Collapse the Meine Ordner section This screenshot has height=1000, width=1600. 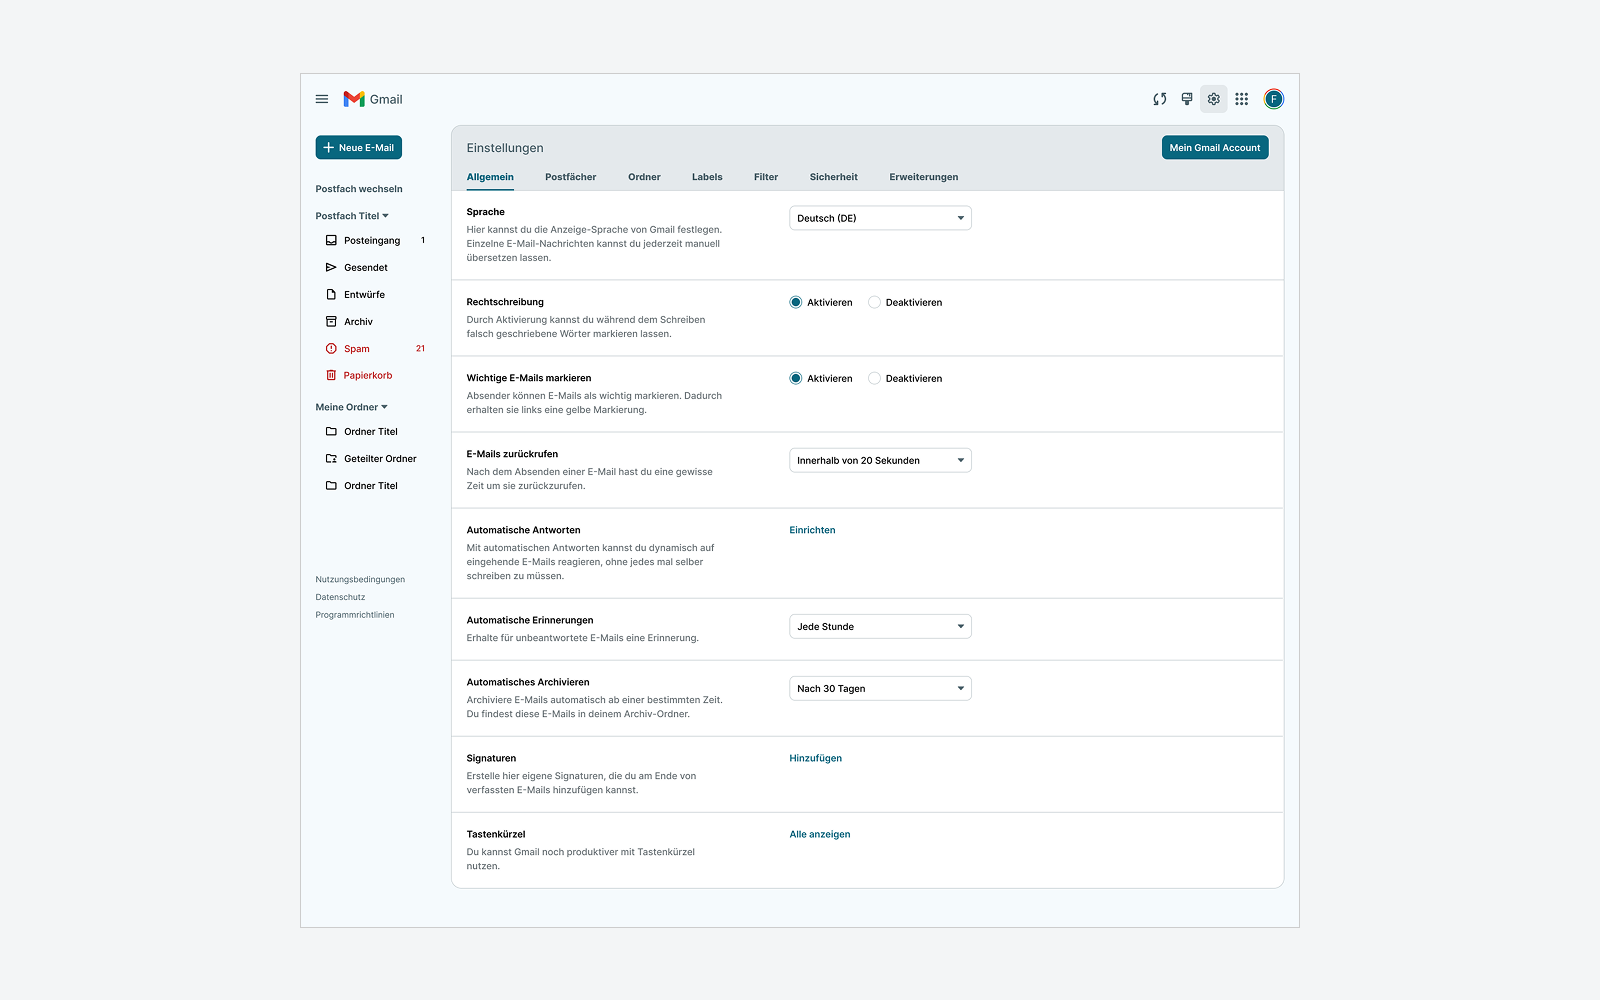(x=351, y=407)
